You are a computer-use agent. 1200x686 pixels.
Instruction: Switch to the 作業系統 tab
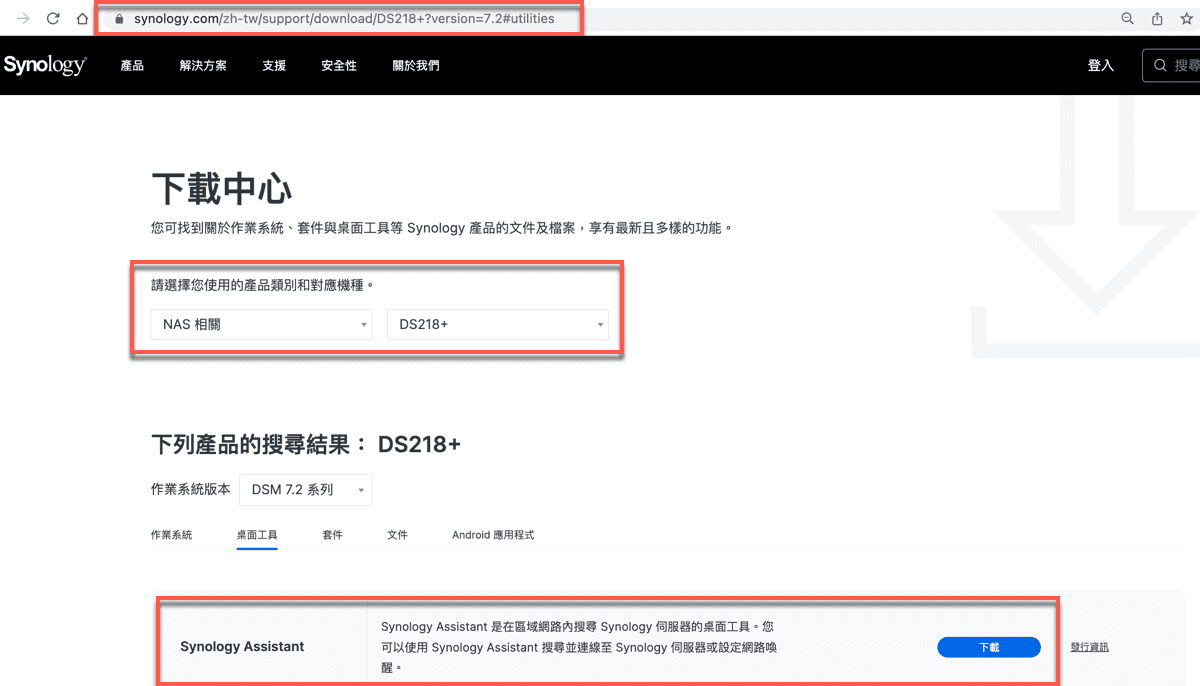(x=171, y=535)
